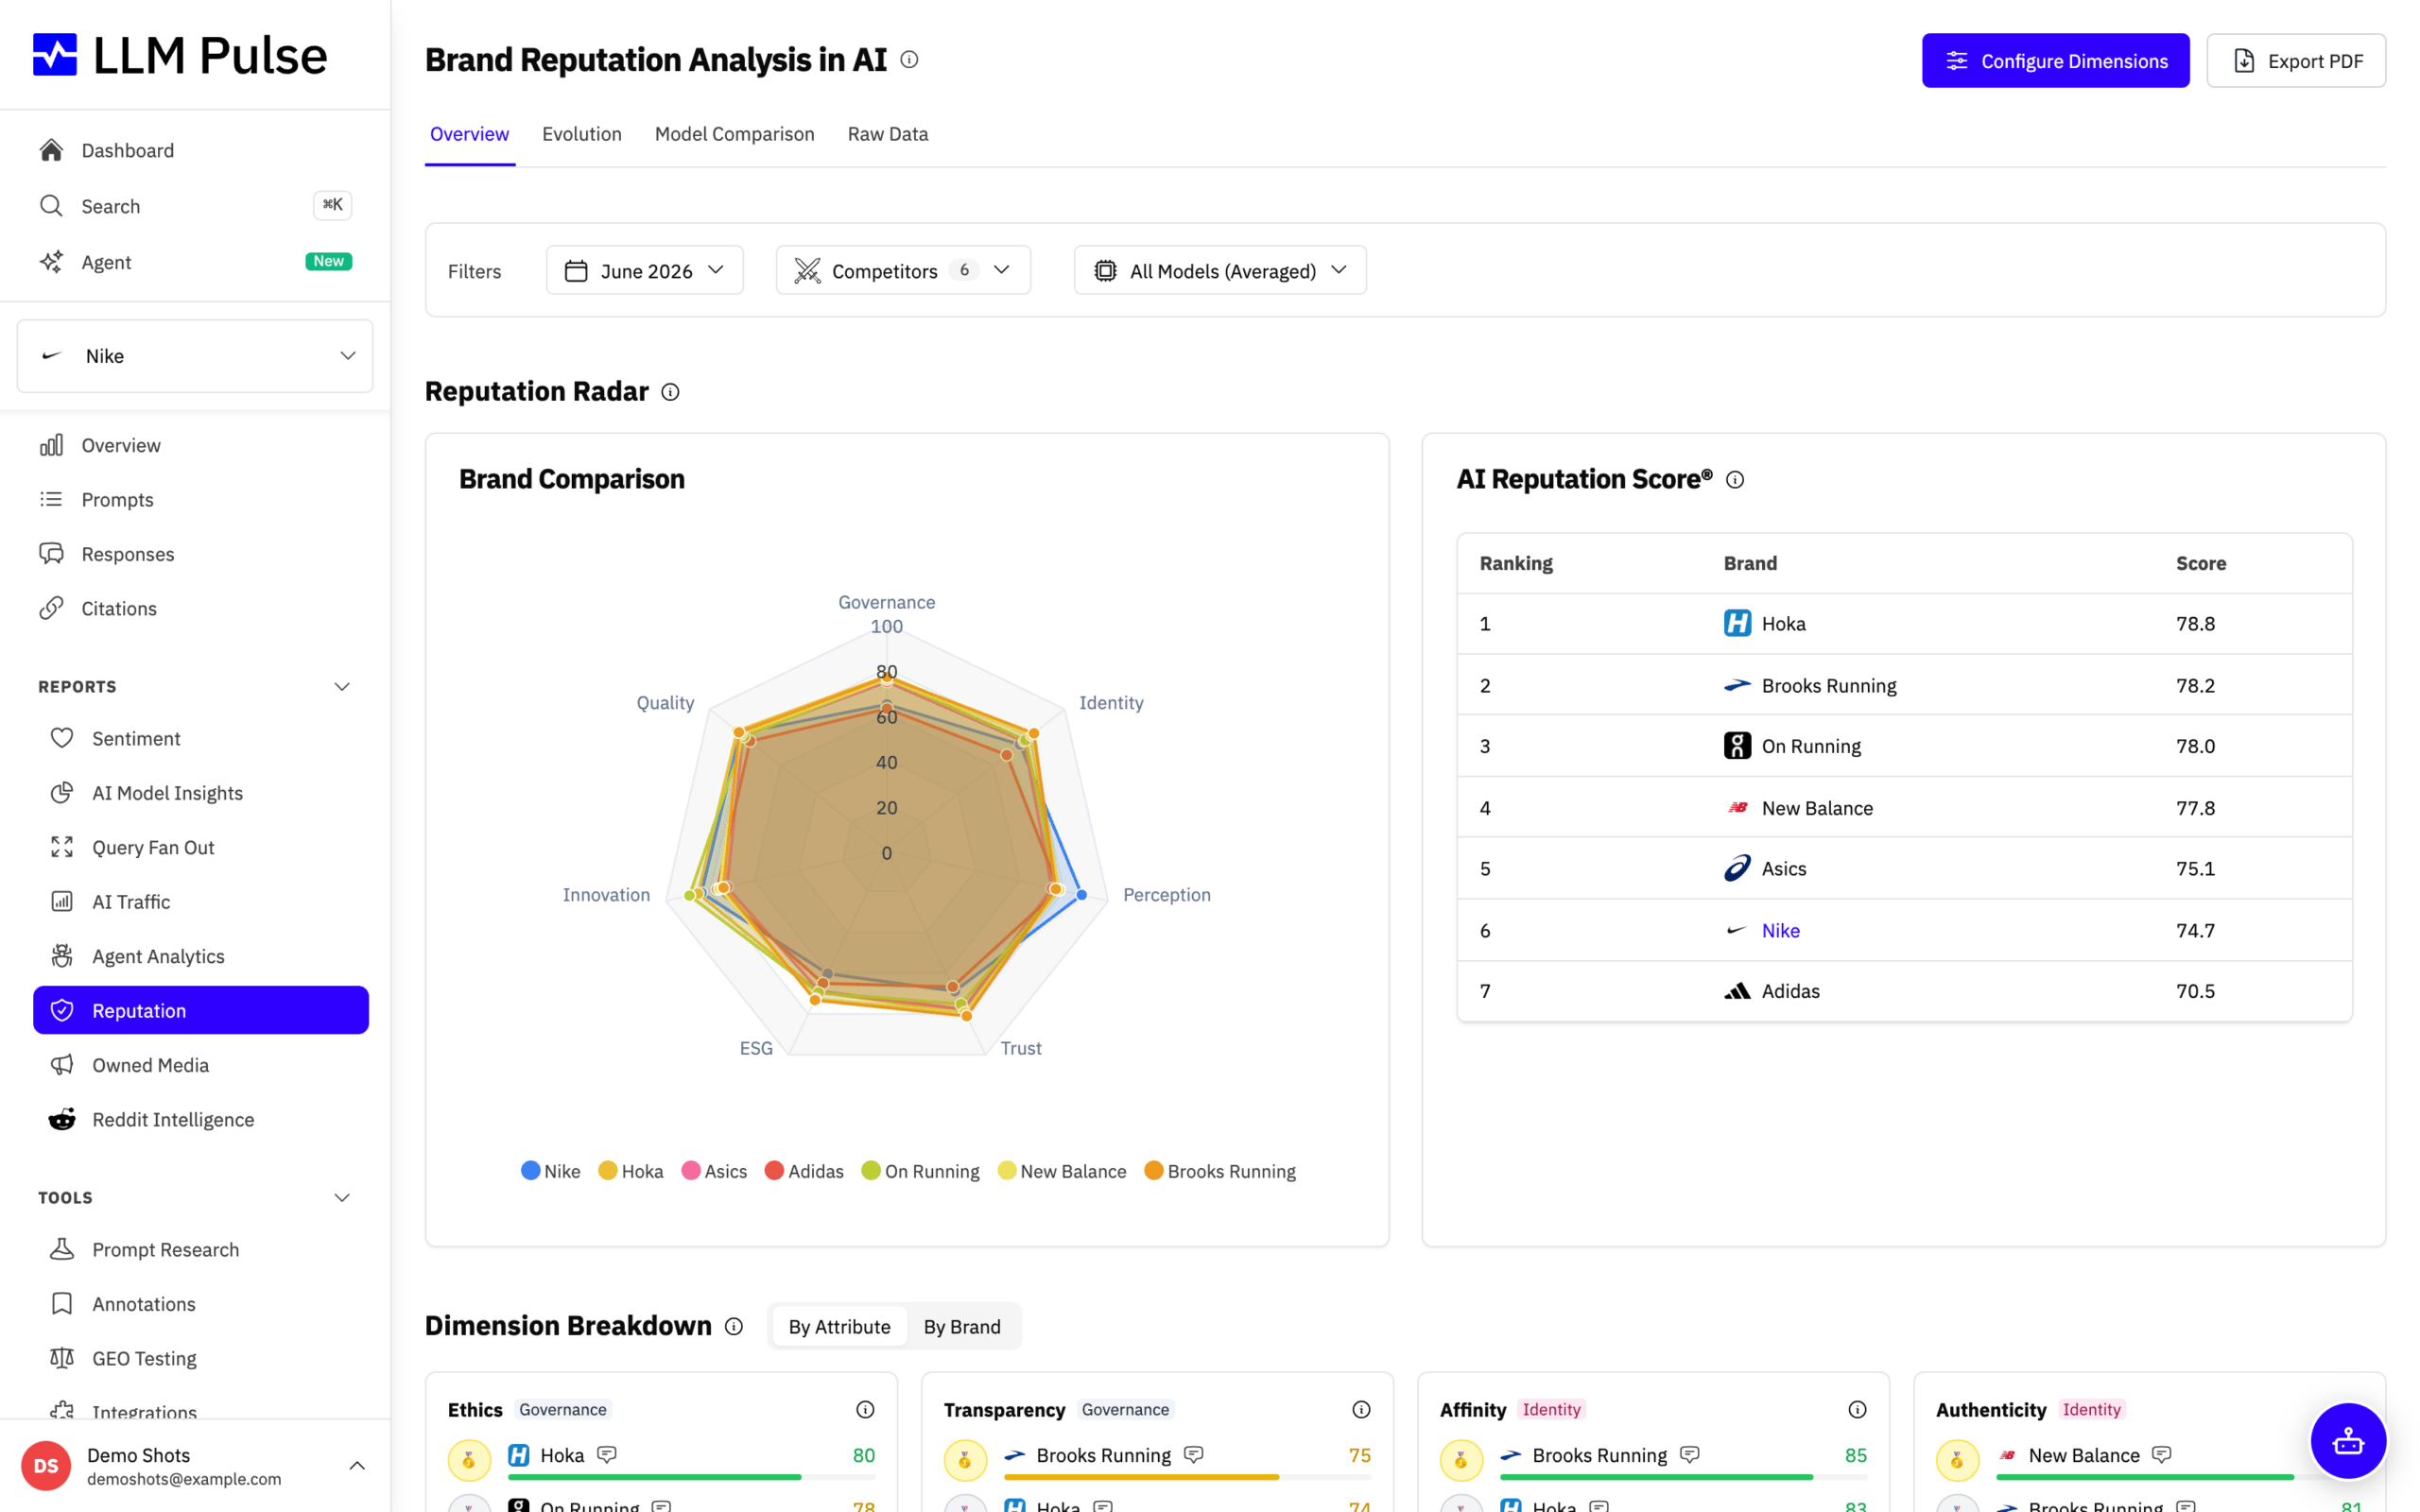Click info icon beside page title
This screenshot has height=1512, width=2420.
tap(909, 60)
